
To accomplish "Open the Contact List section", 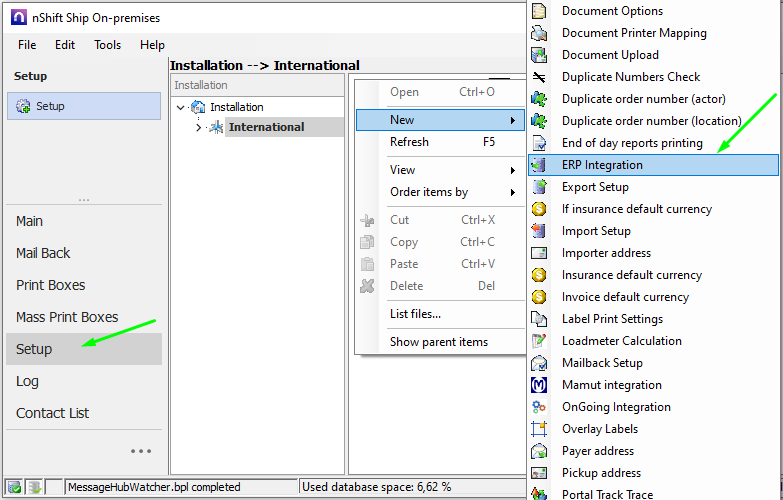I will click(x=84, y=413).
